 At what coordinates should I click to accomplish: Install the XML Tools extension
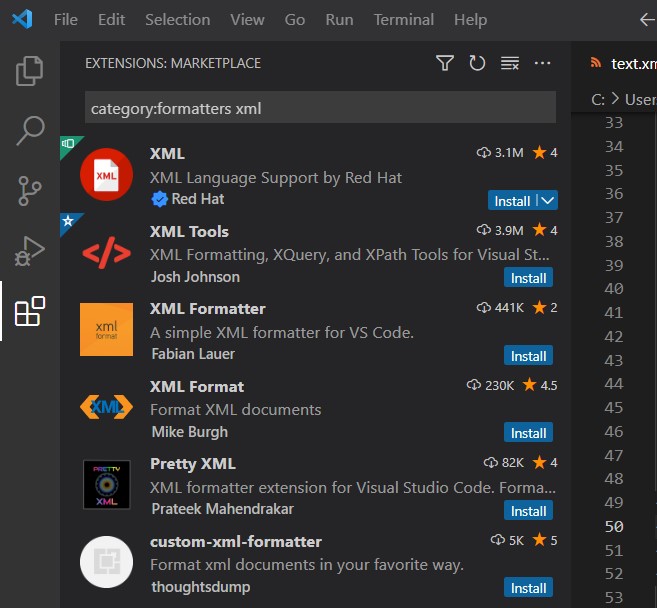coord(528,278)
